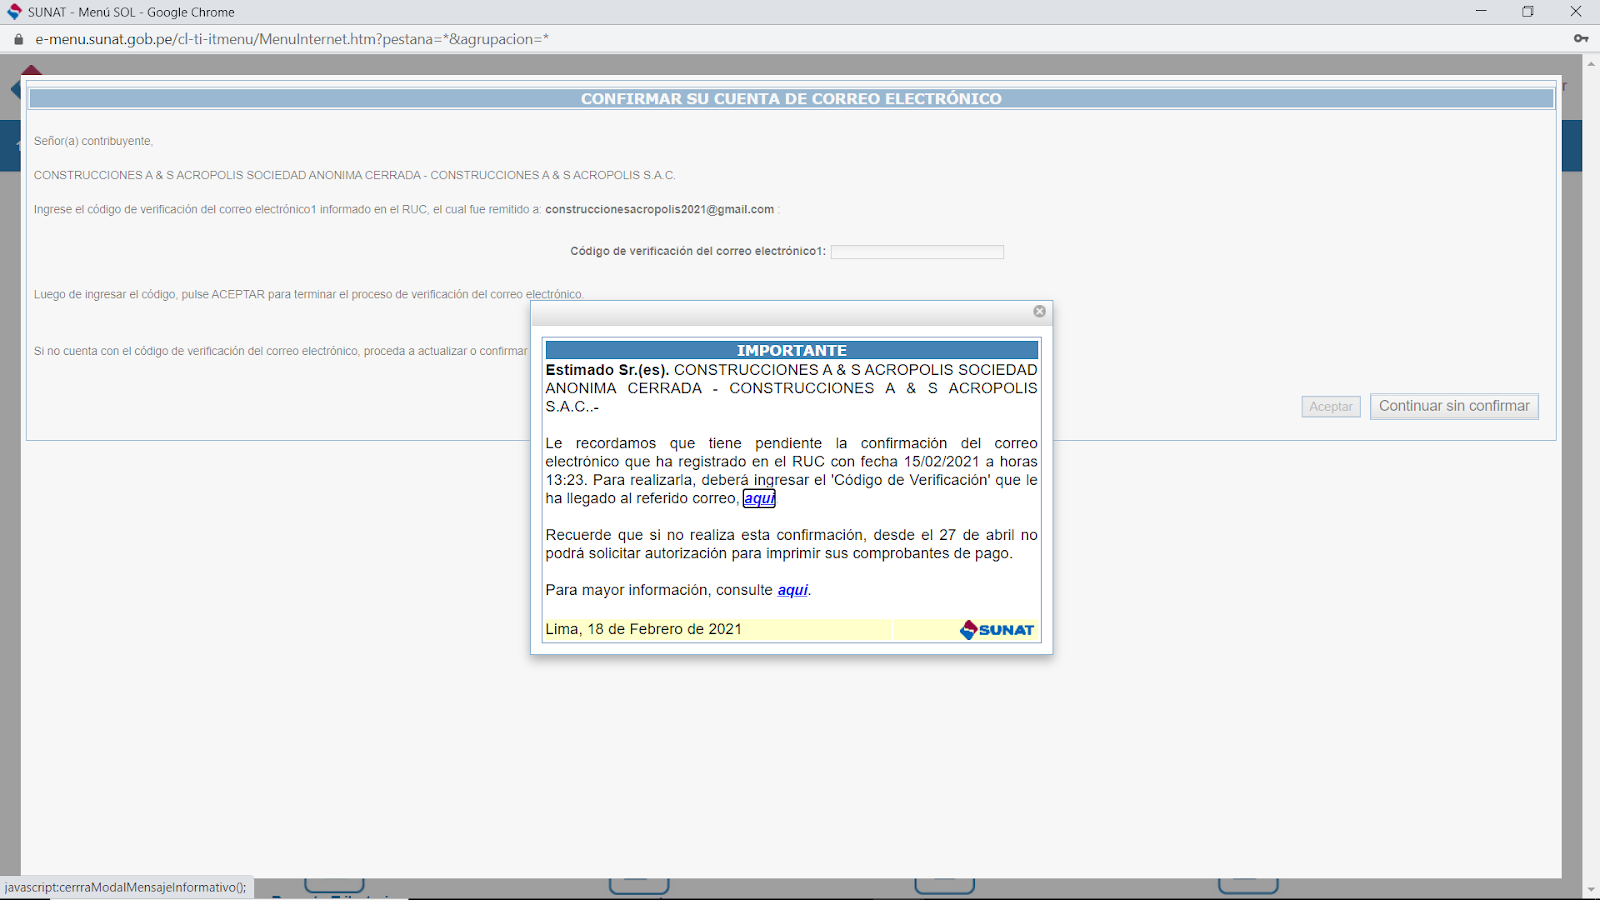Click the key icon in address bar
This screenshot has width=1600, height=900.
[1580, 39]
